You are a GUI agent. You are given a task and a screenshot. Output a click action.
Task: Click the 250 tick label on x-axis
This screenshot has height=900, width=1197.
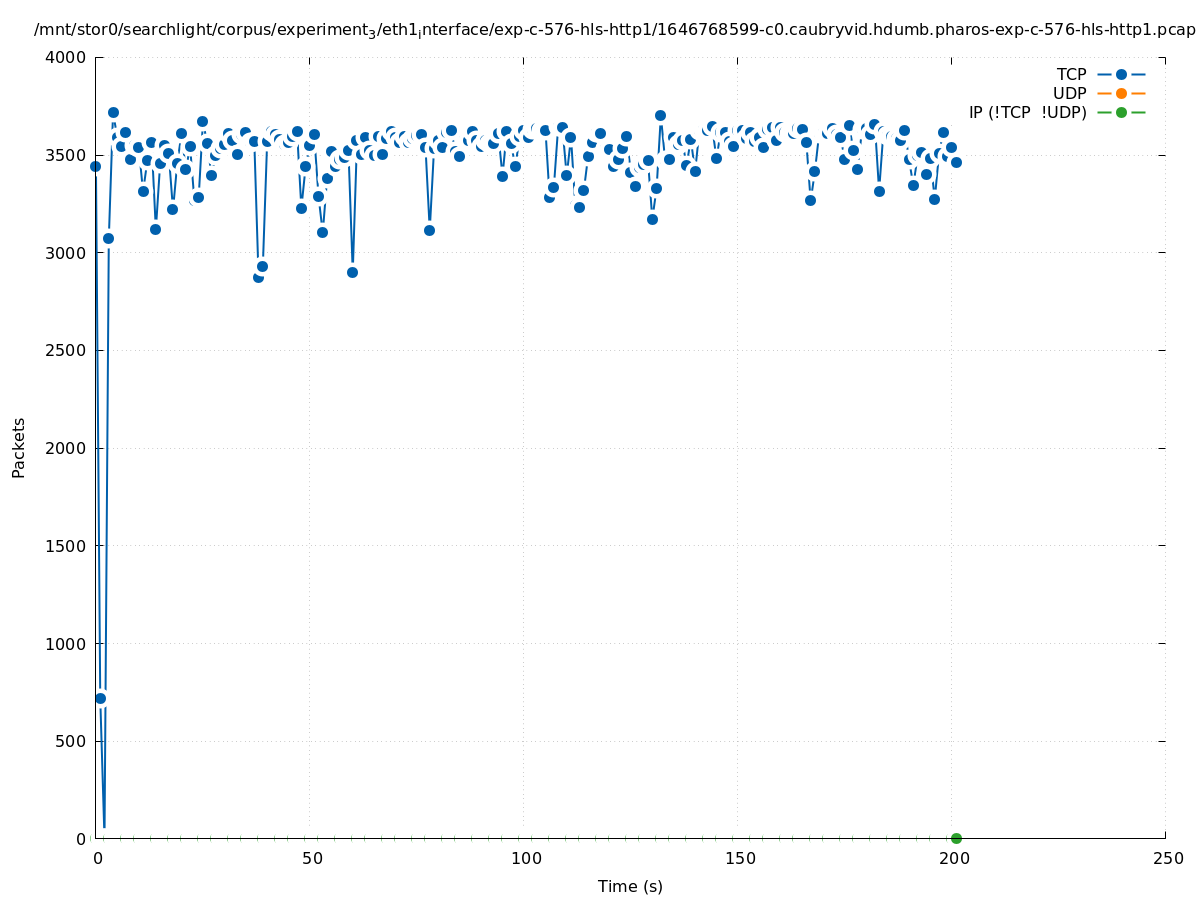pos(1167,859)
